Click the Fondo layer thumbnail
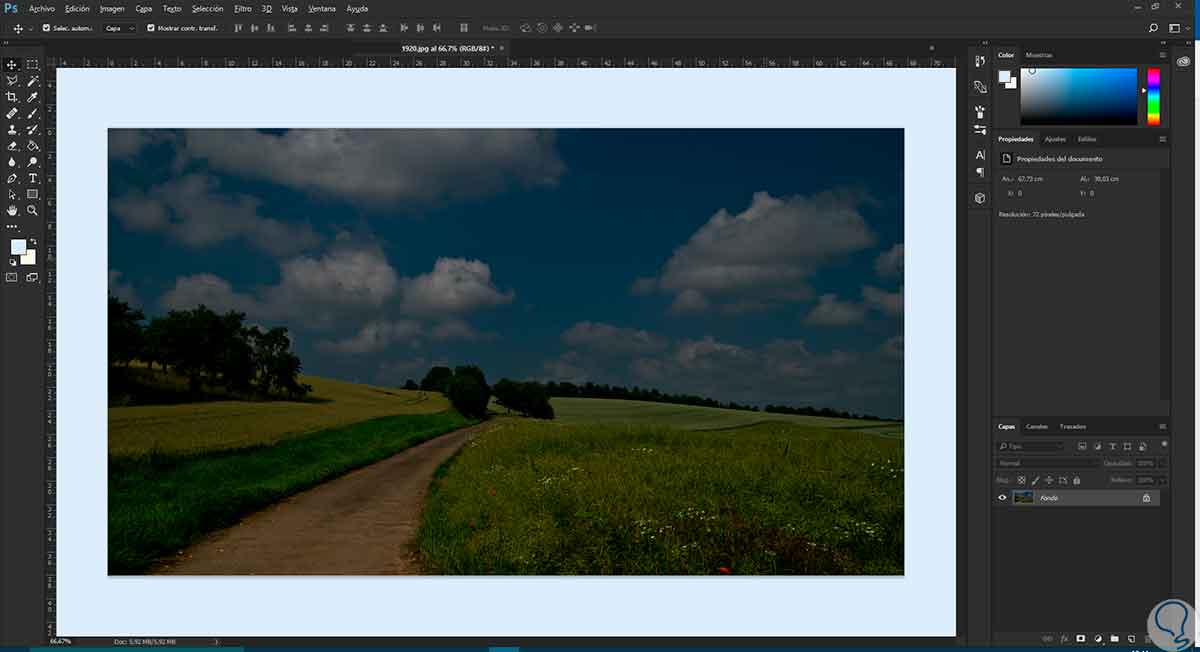Screen dimensions: 1200x652 click(1024, 497)
